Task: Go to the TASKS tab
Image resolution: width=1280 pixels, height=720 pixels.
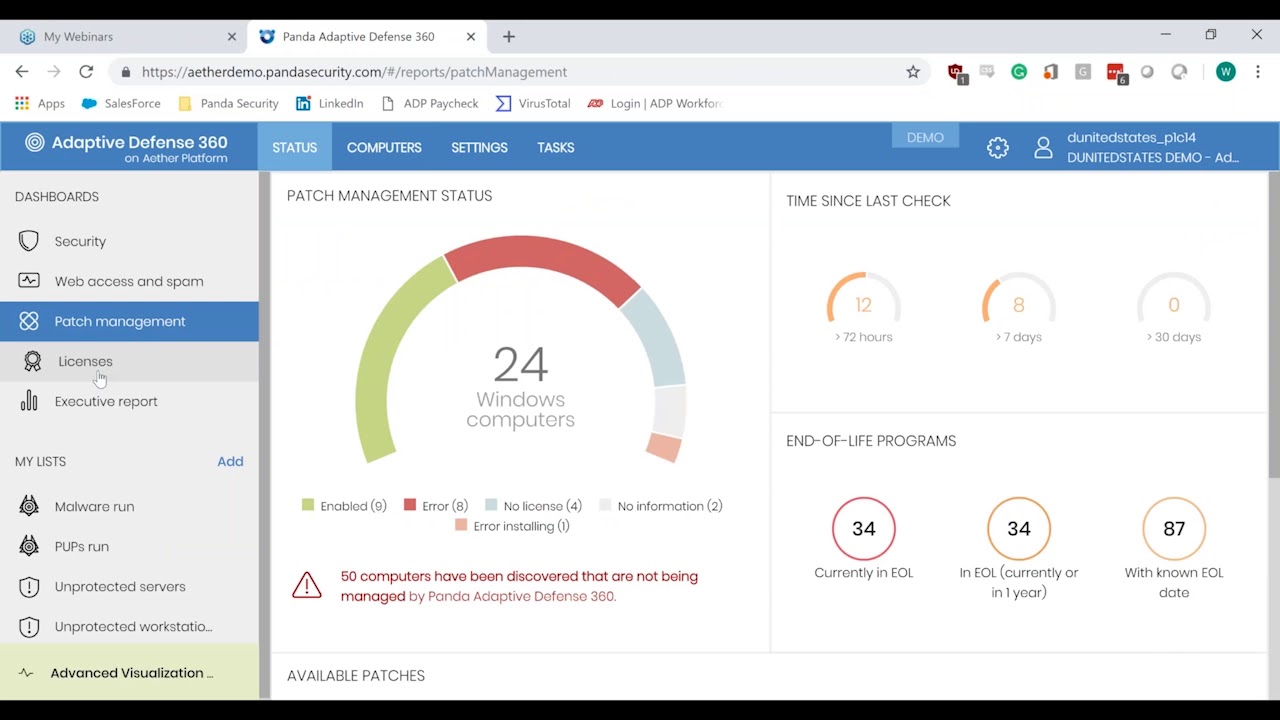Action: pyautogui.click(x=555, y=148)
